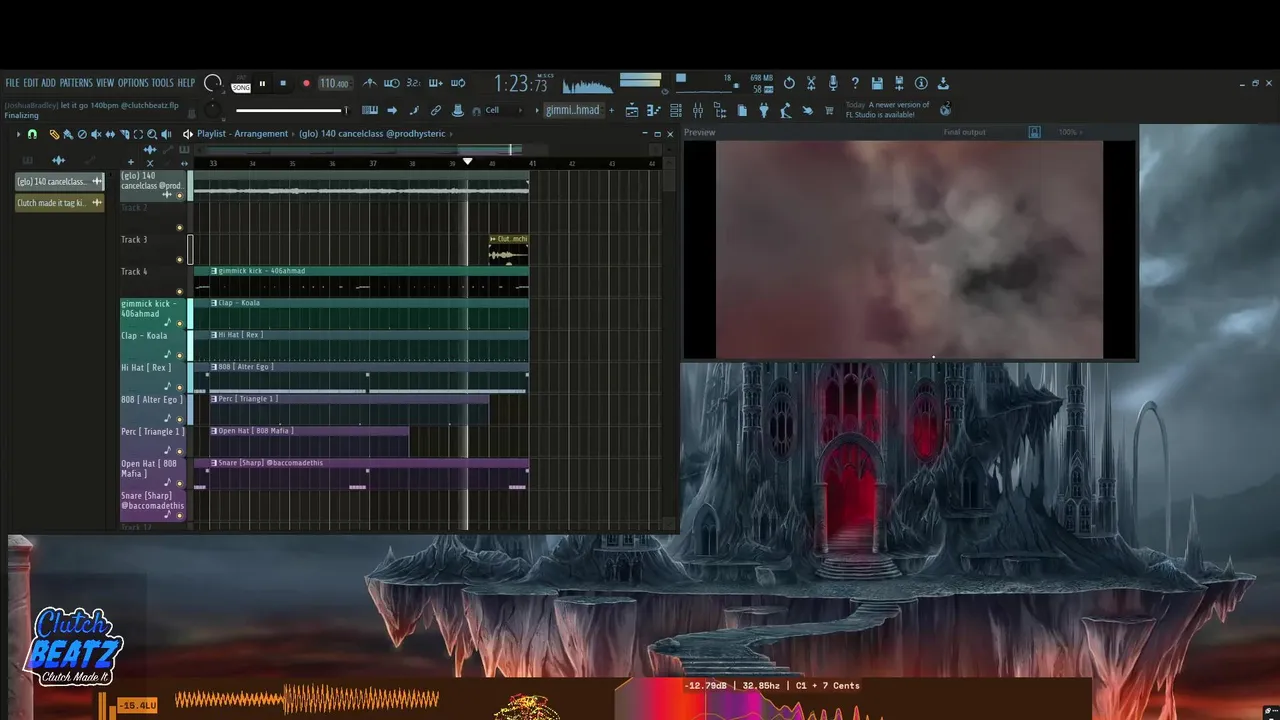Click the one-click audio recording microphone
The height and width of the screenshot is (720, 1280).
tap(833, 83)
